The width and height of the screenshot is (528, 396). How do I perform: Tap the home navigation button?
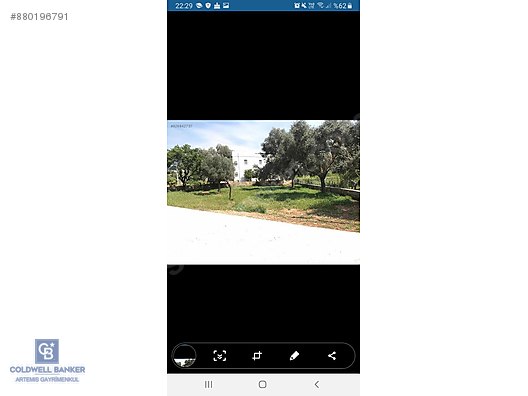263,384
